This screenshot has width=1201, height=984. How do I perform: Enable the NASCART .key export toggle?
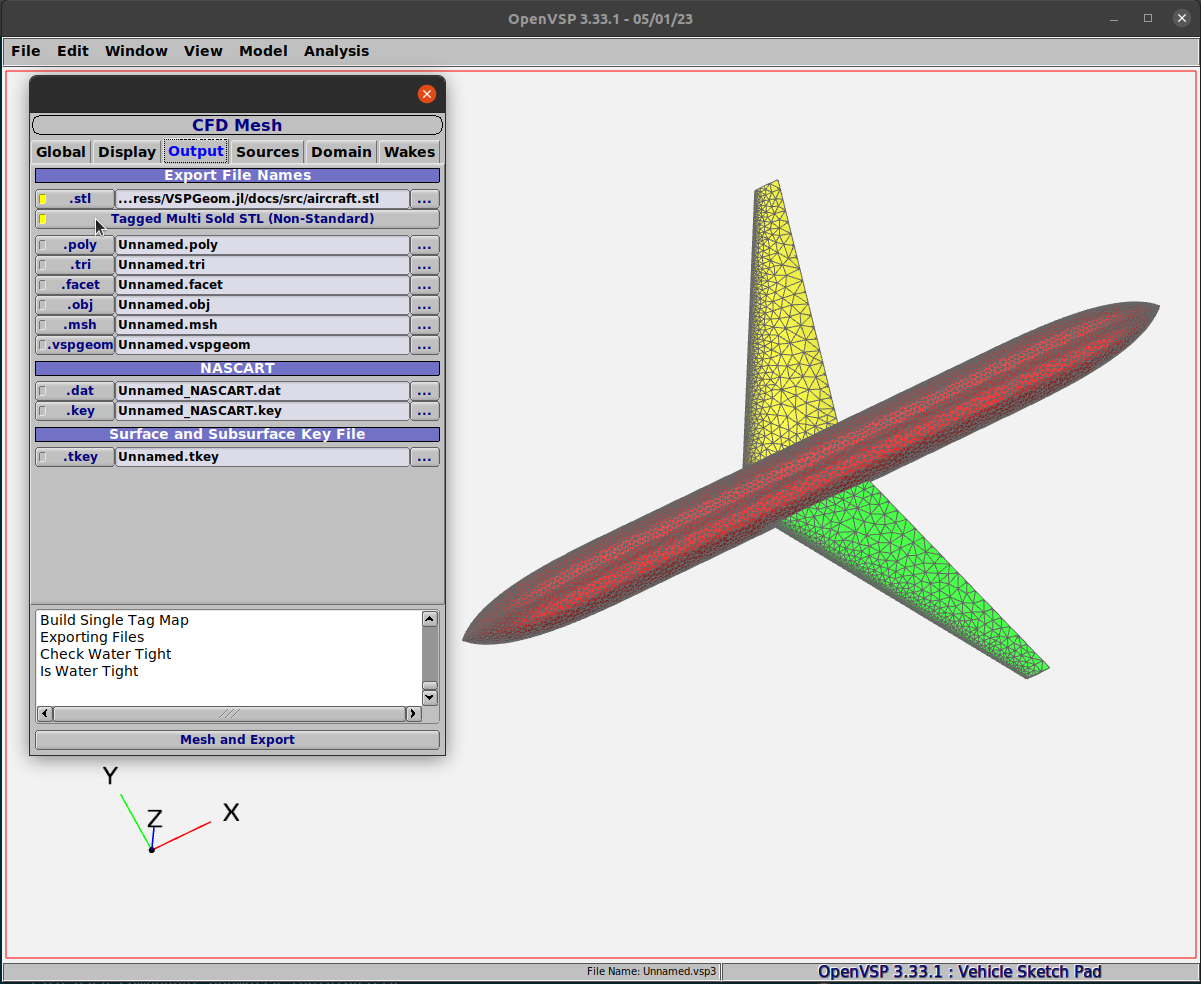click(75, 411)
